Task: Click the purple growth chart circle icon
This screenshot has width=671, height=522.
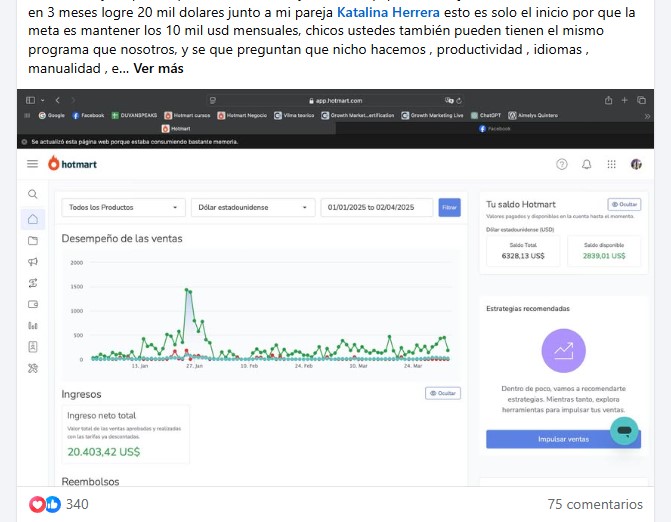Action: 564,350
